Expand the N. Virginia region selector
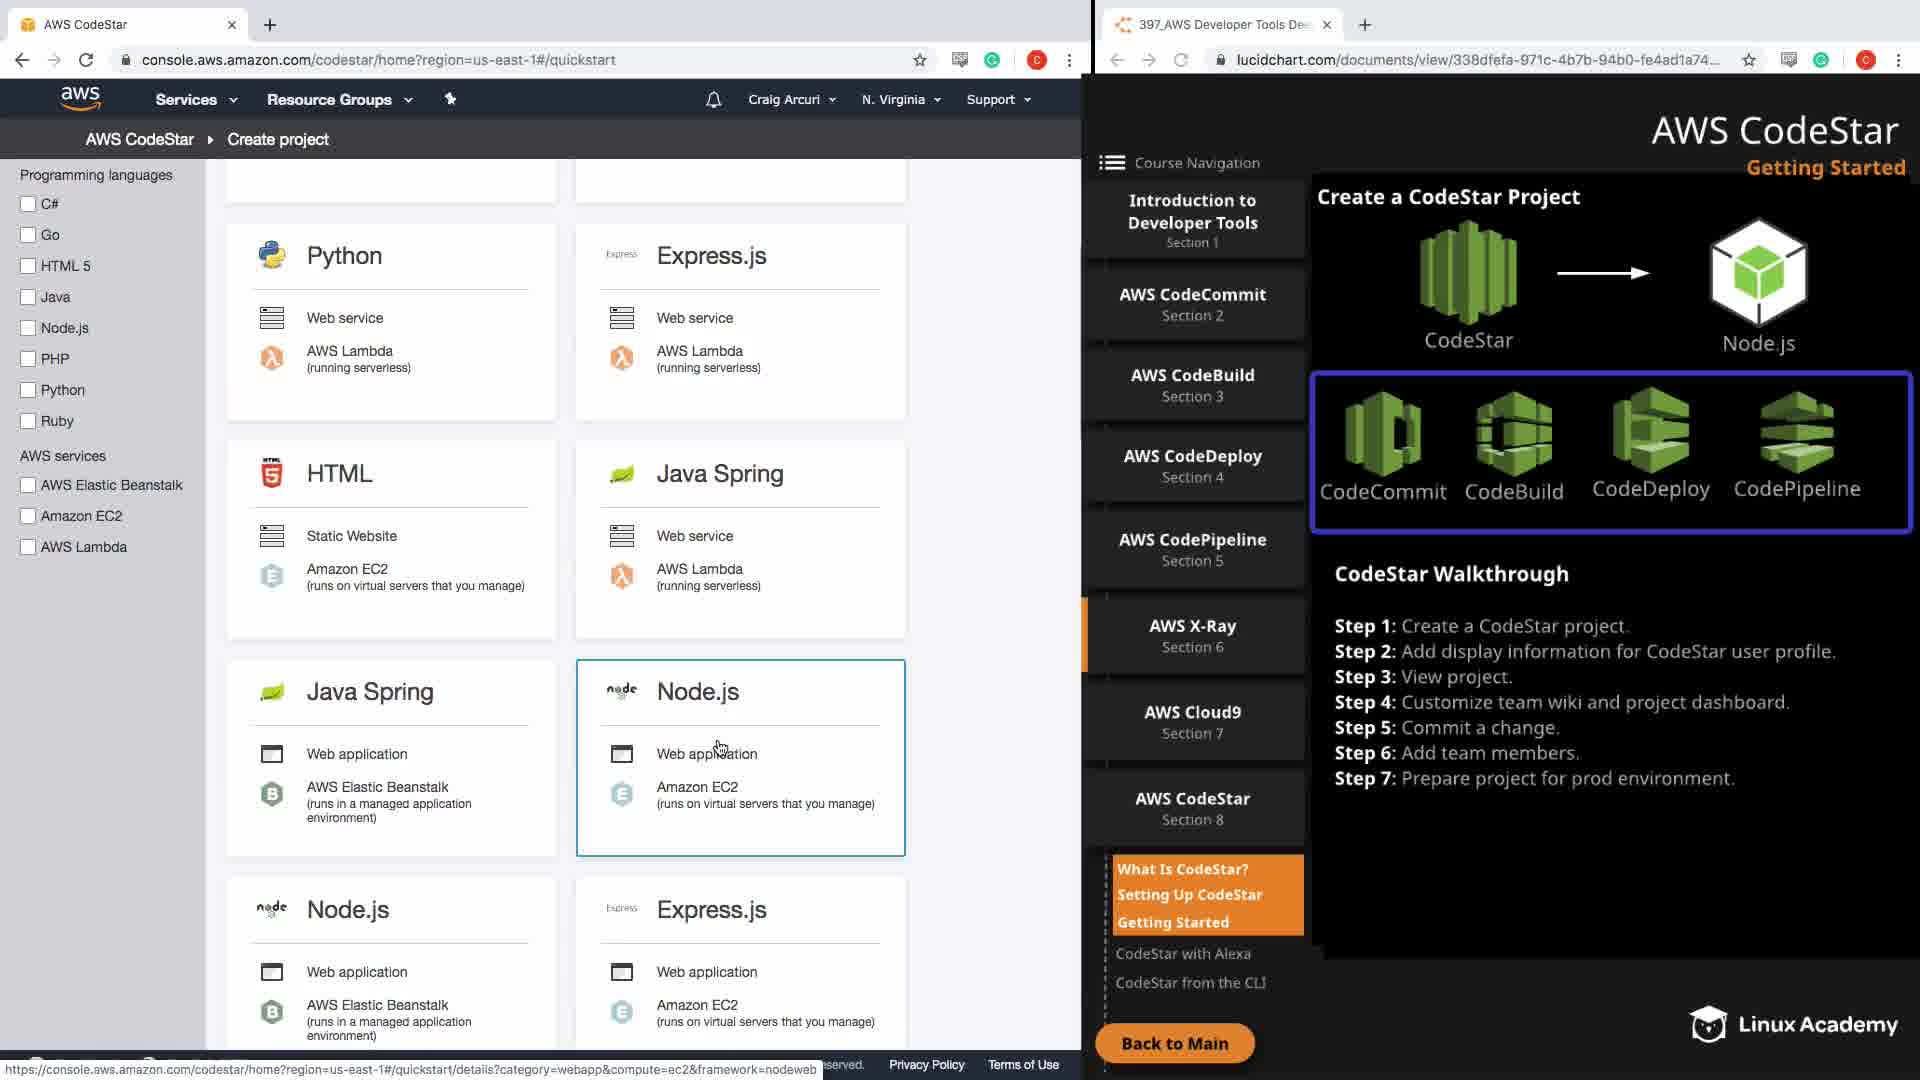Screen dimensions: 1920x1080 tap(900, 100)
